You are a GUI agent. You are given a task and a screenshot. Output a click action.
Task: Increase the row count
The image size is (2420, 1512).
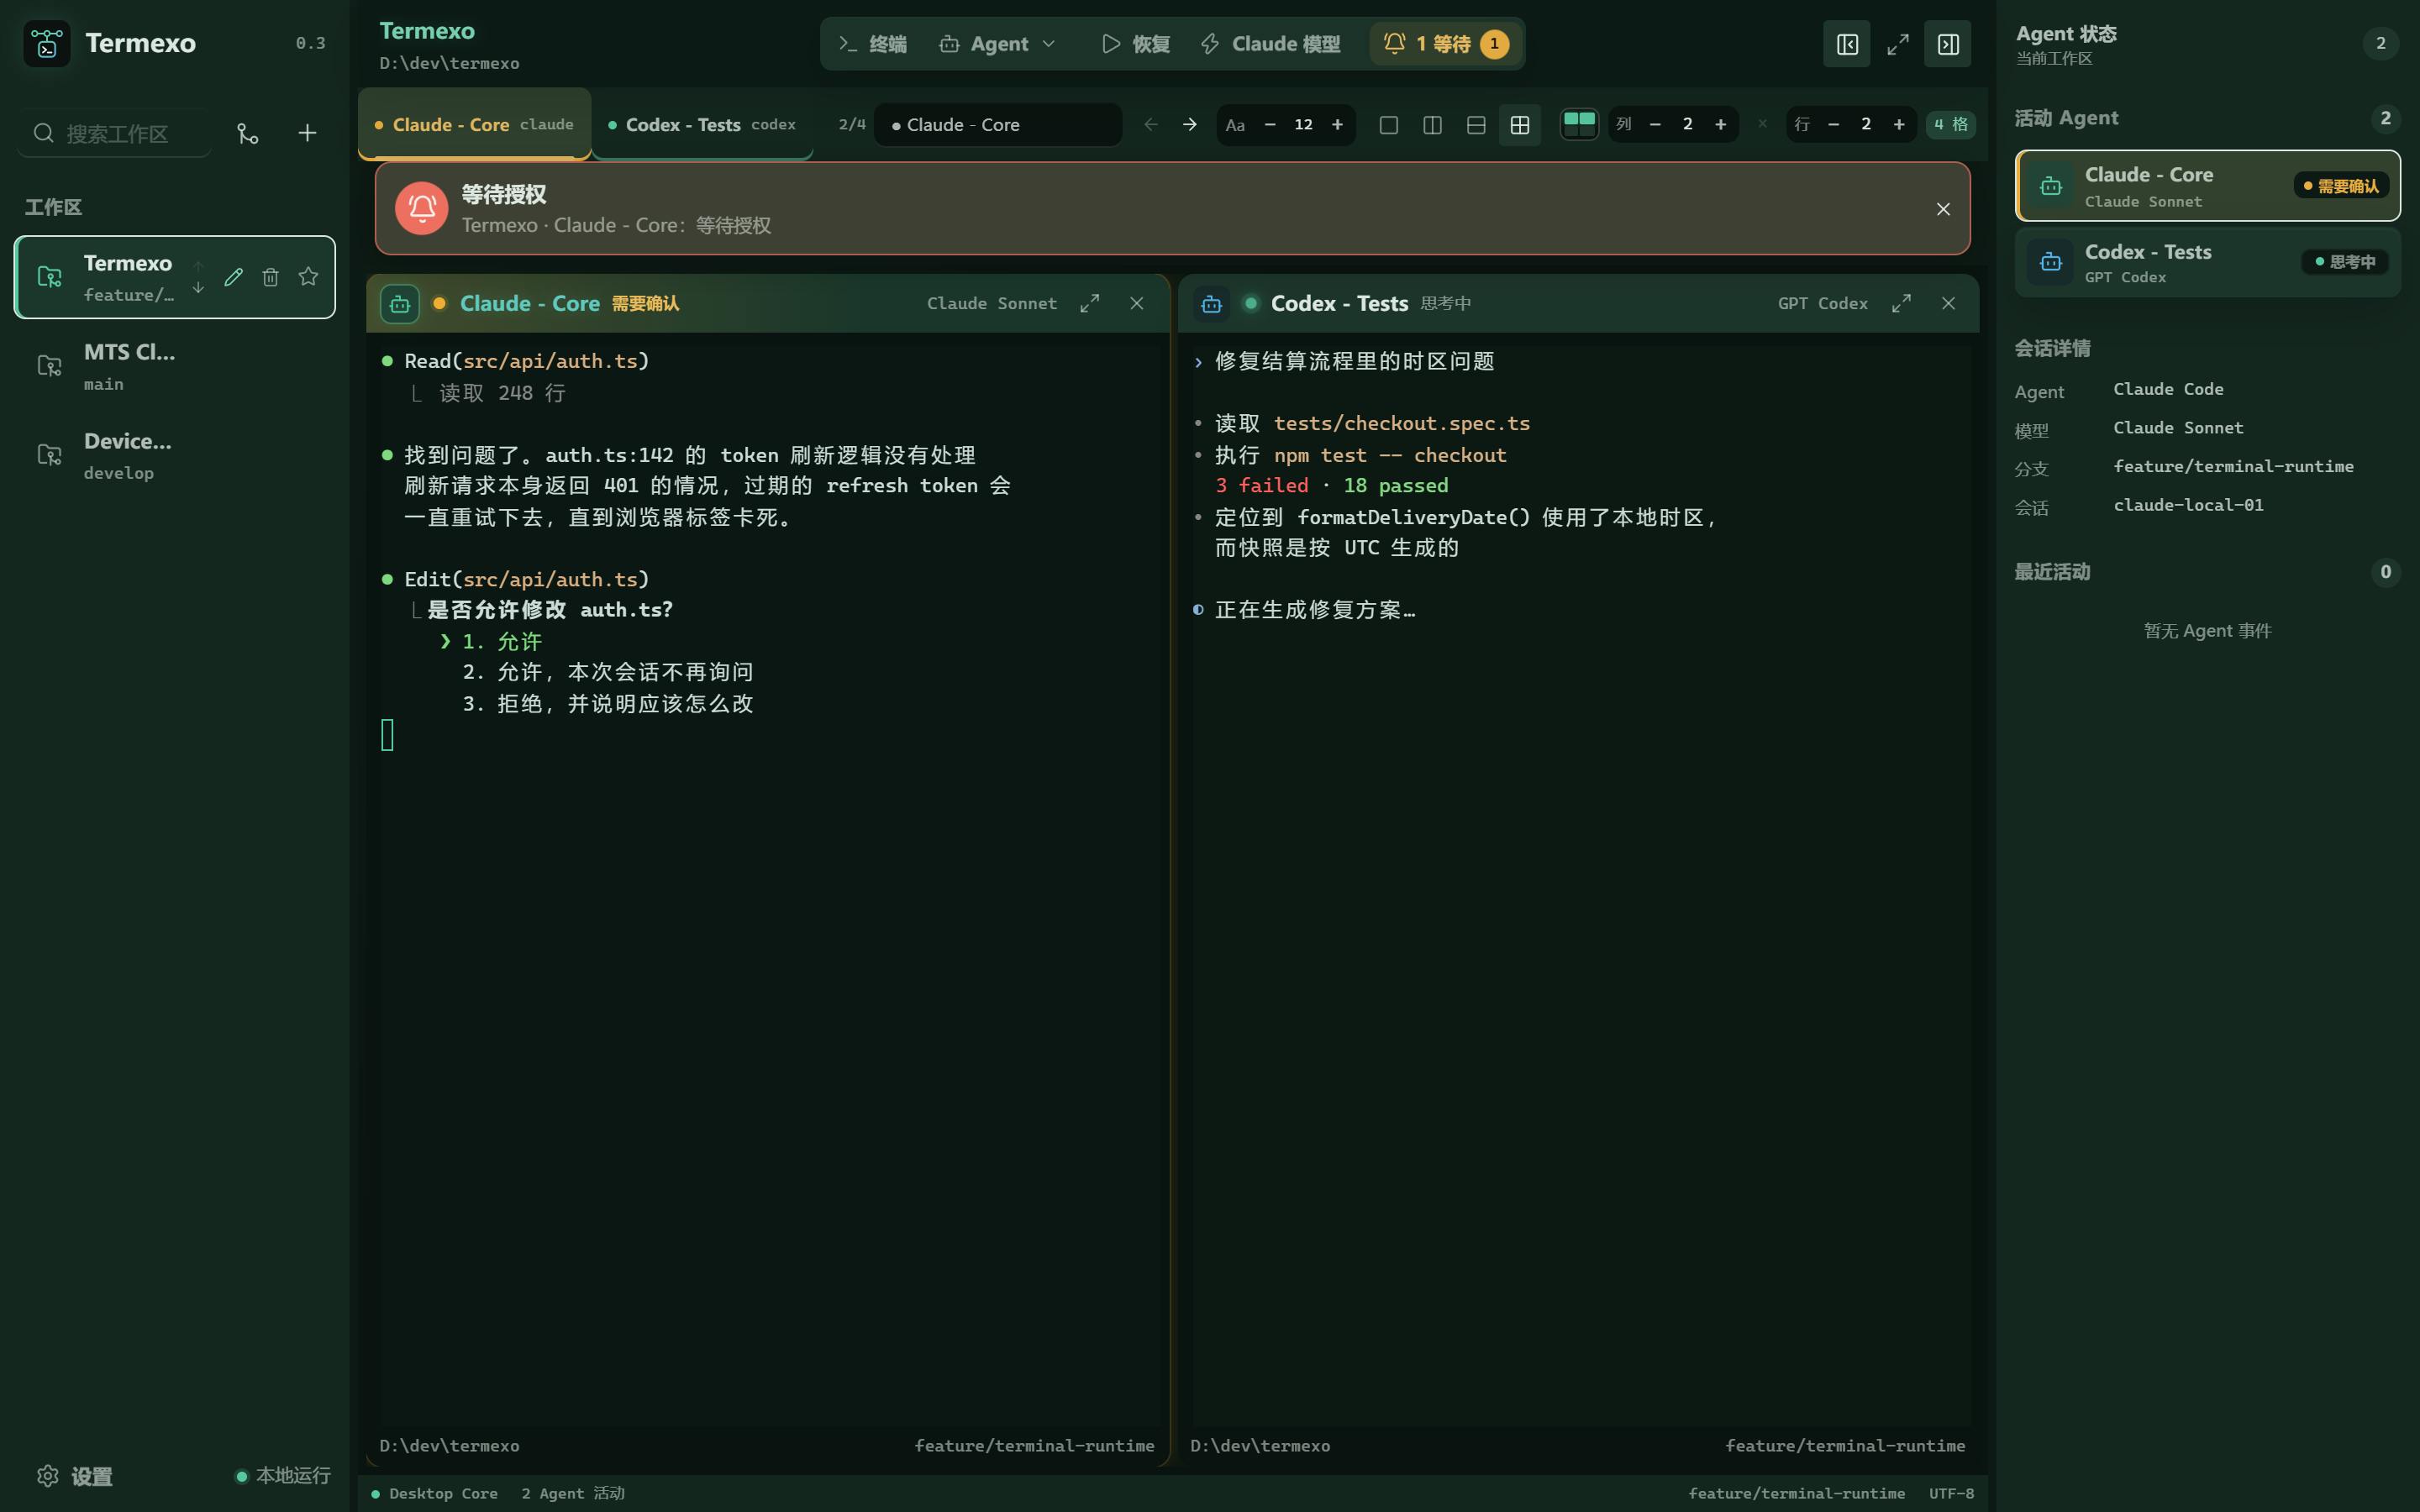[1899, 125]
